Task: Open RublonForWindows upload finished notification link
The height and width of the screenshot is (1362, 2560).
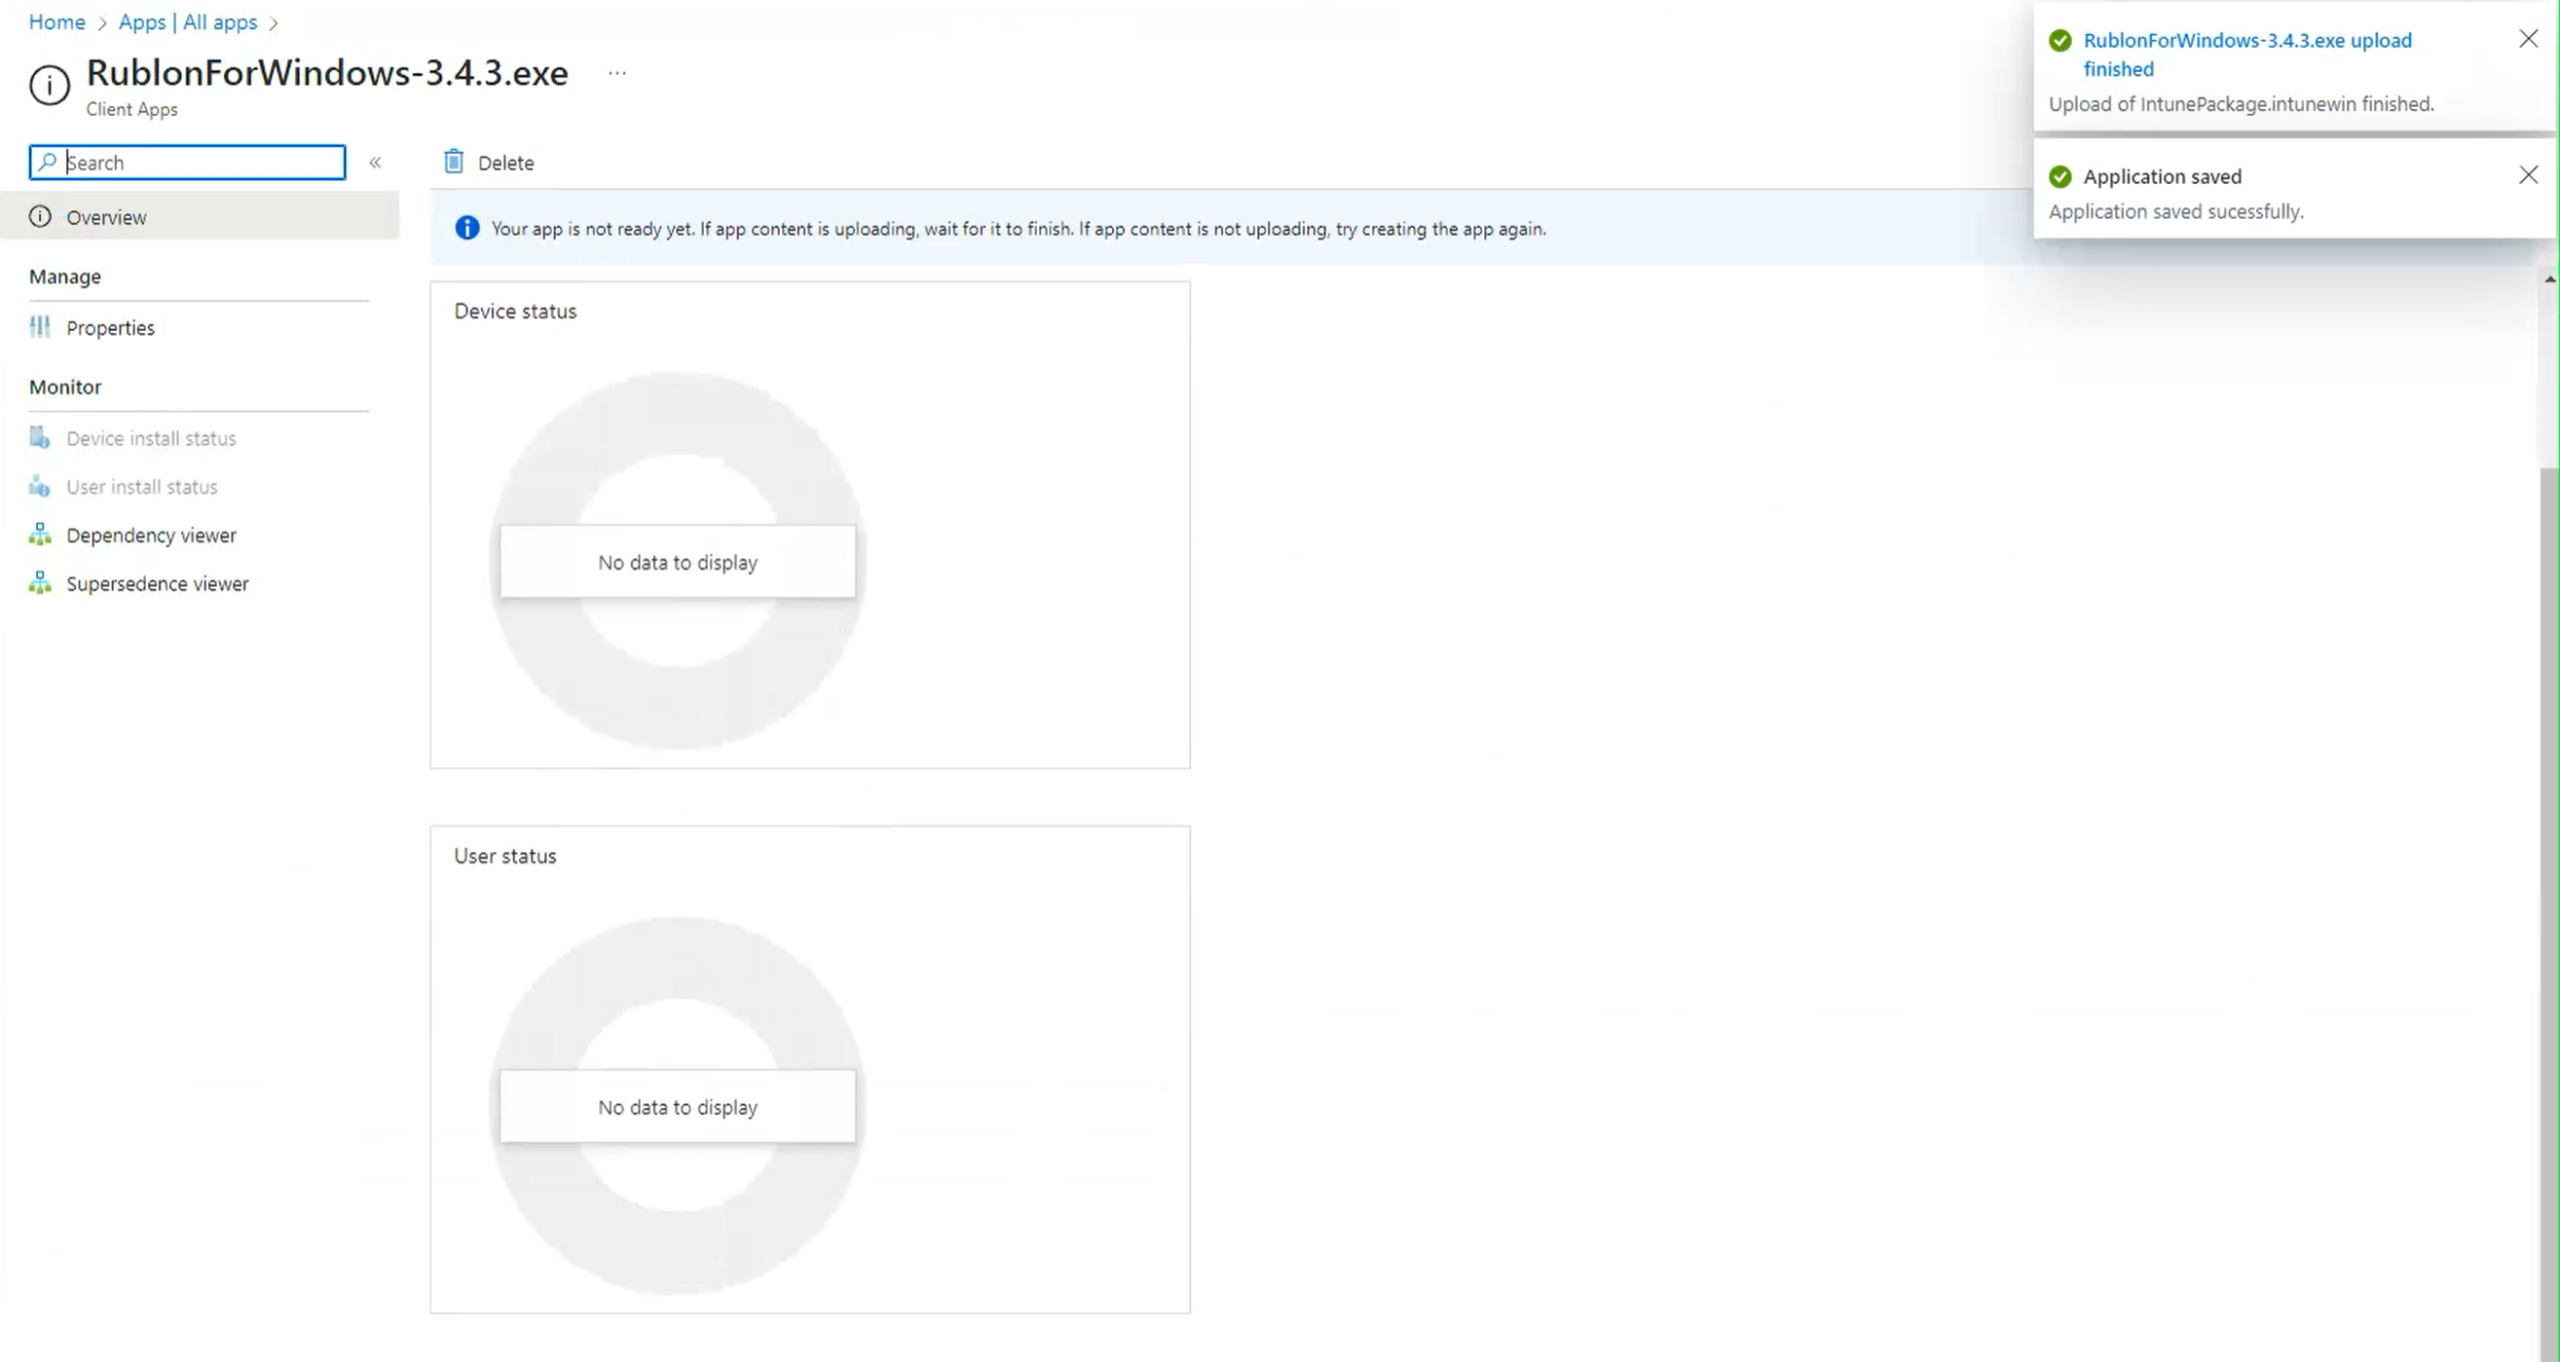Action: click(2246, 54)
